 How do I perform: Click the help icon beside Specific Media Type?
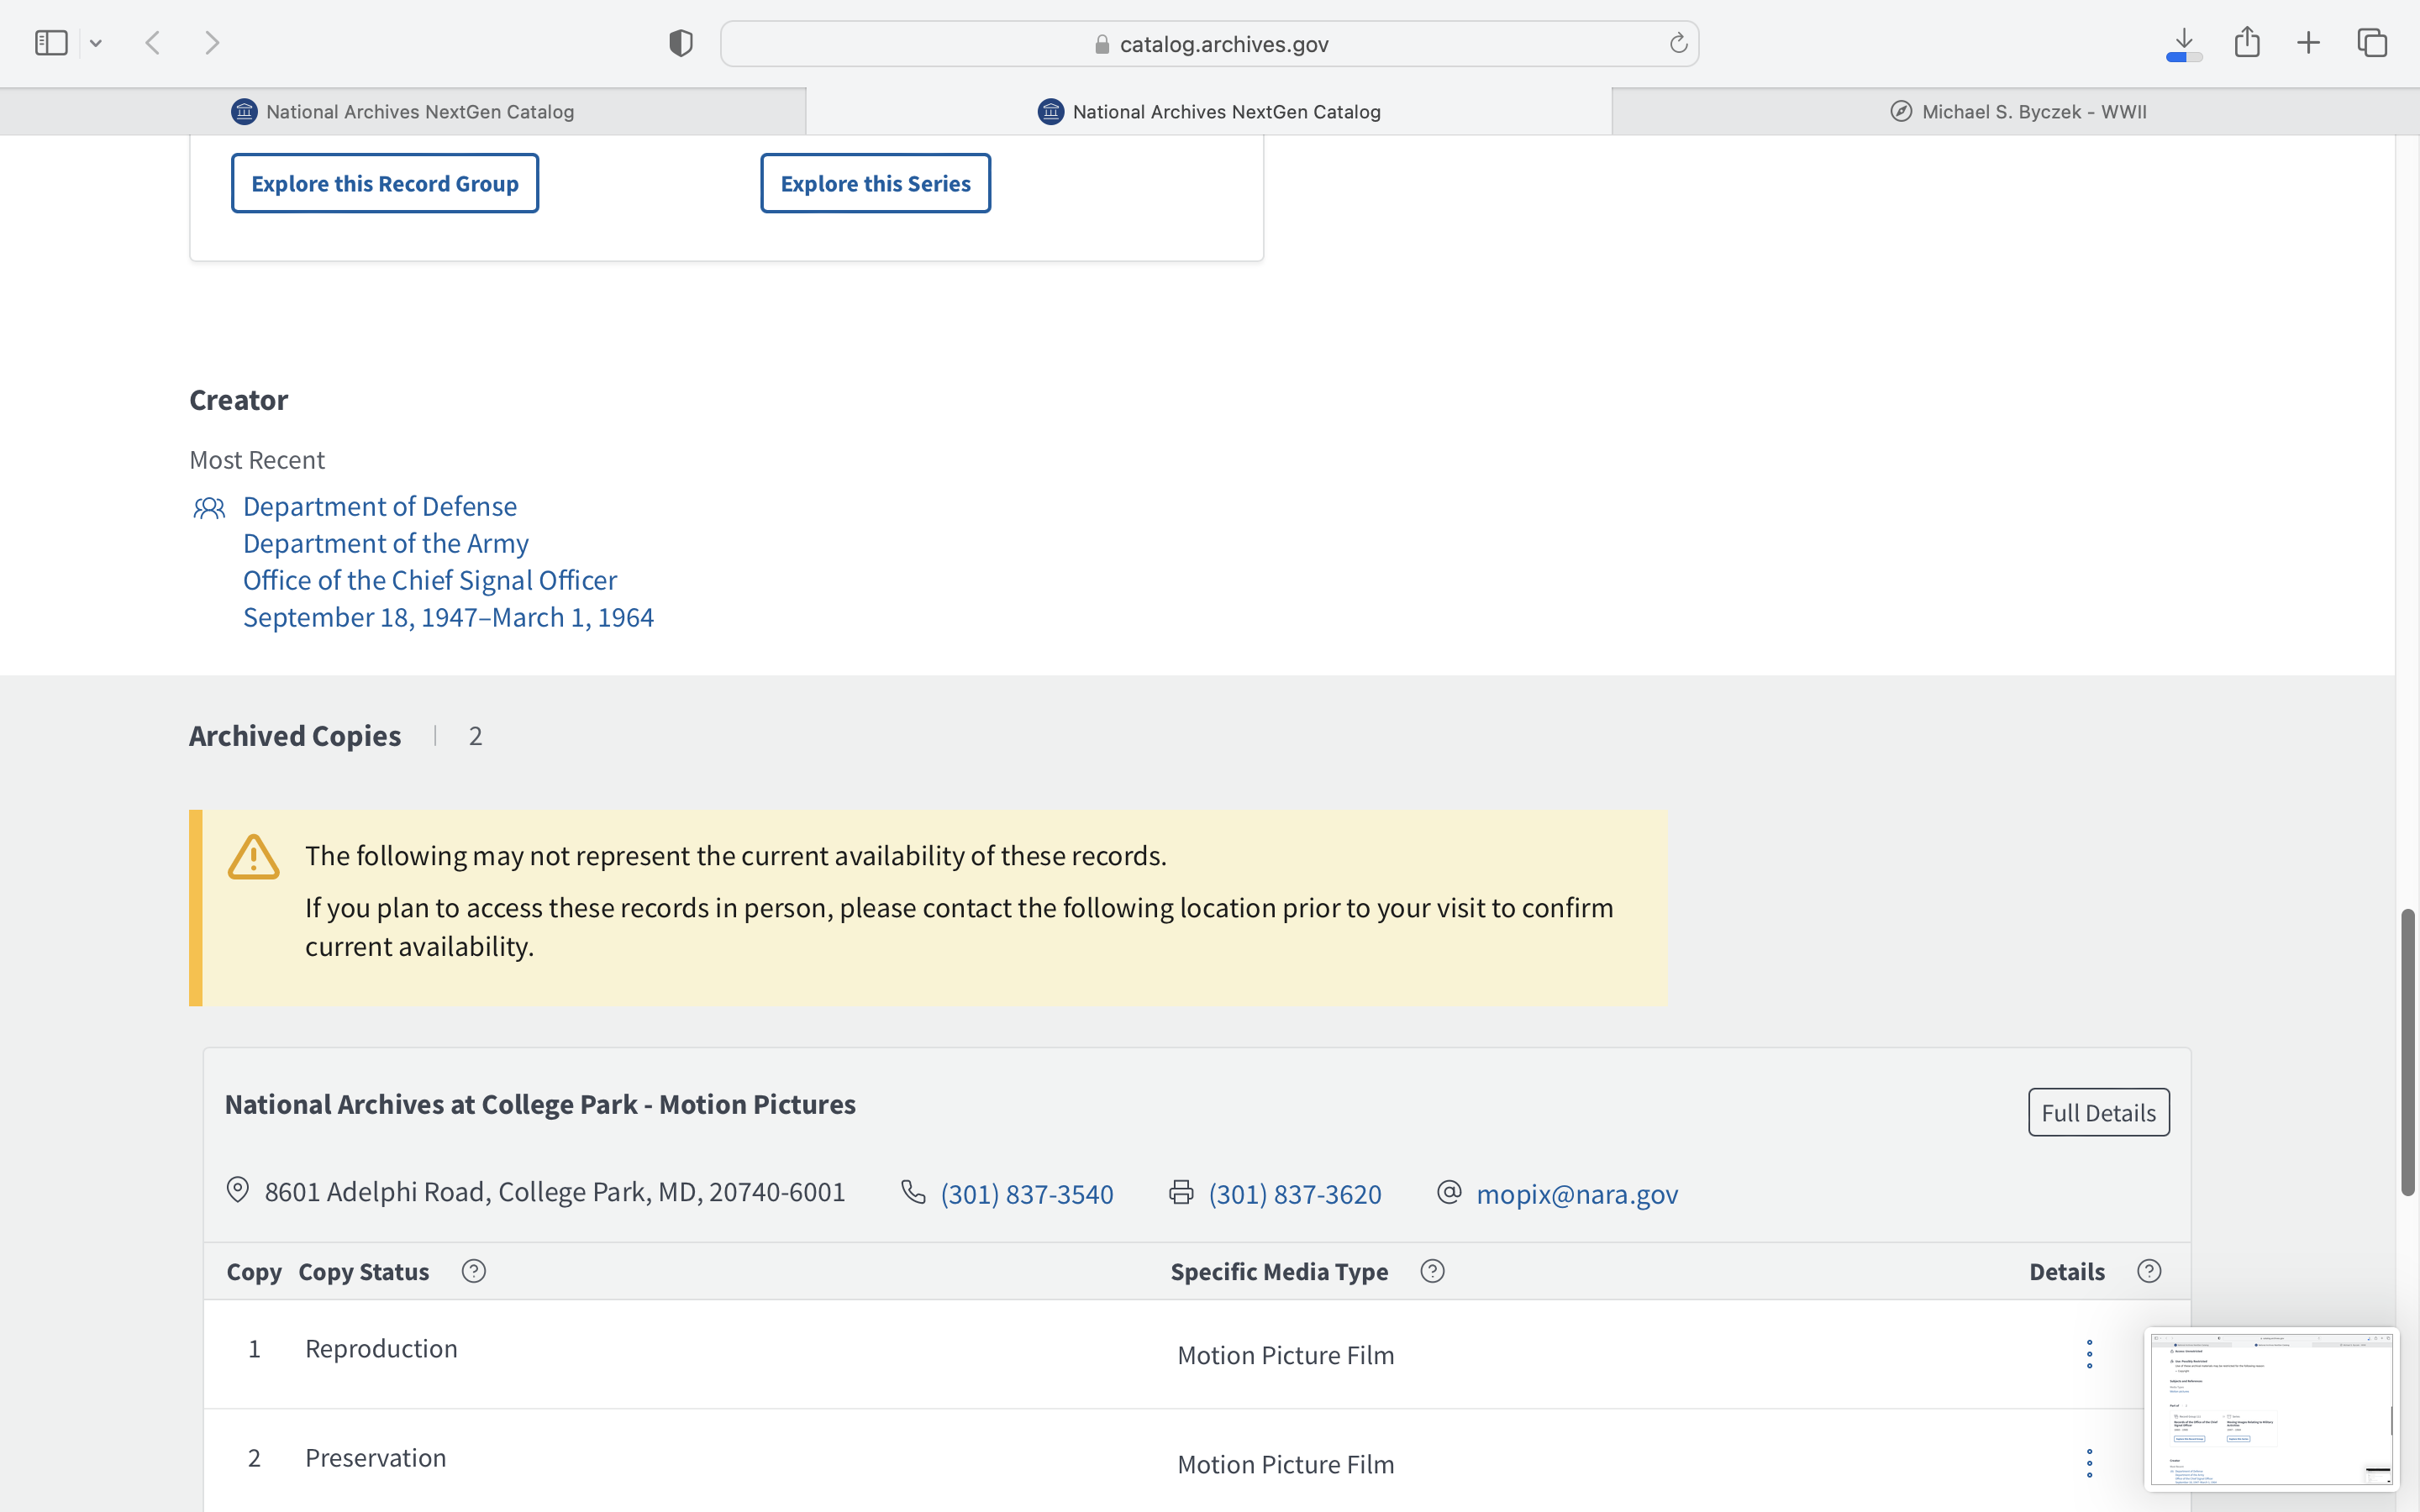1432,1271
